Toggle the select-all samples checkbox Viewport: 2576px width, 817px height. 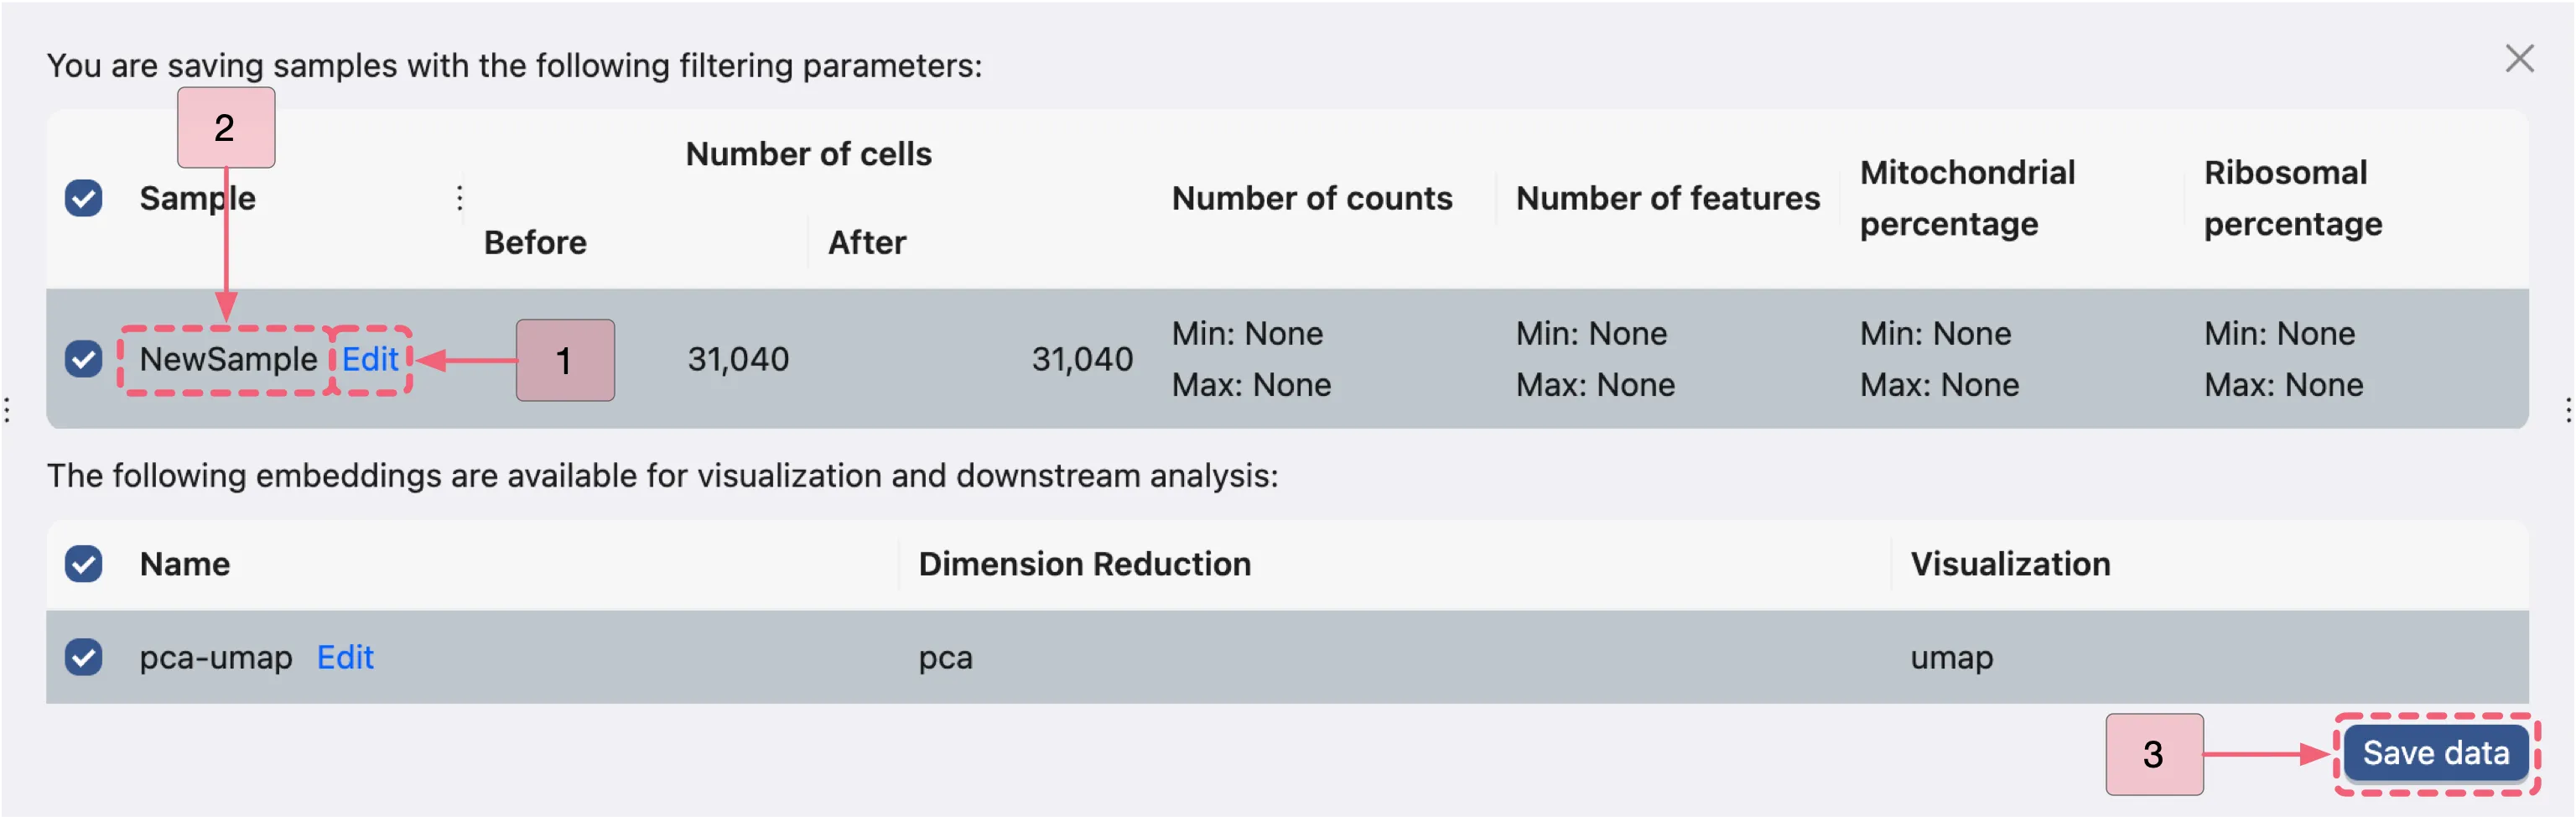tap(84, 198)
